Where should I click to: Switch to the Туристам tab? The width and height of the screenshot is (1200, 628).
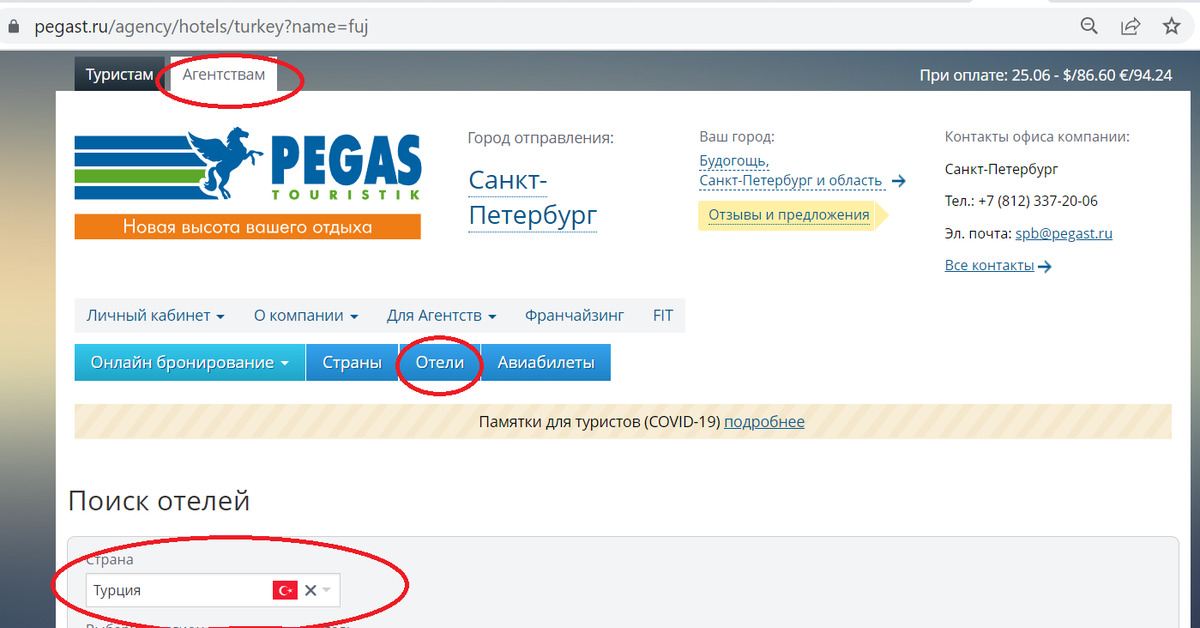119,75
